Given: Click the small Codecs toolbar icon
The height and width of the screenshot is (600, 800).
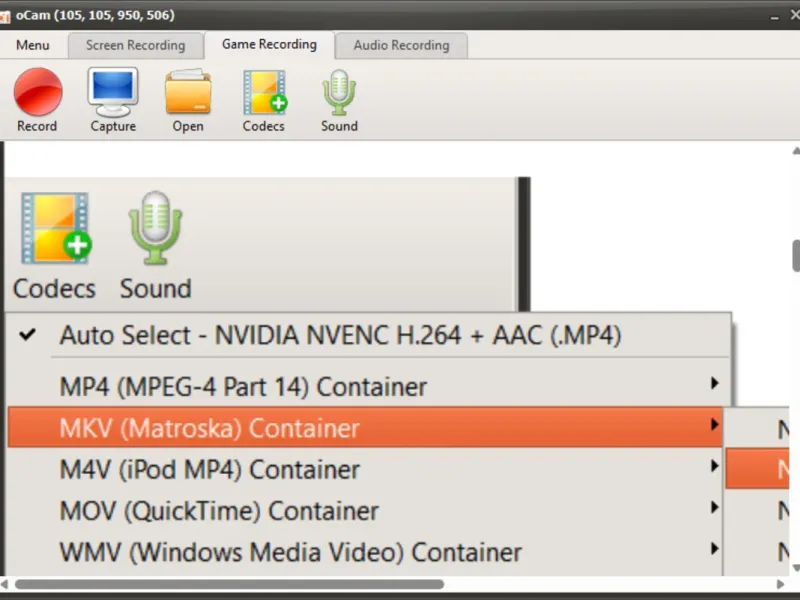Looking at the screenshot, I should (264, 92).
